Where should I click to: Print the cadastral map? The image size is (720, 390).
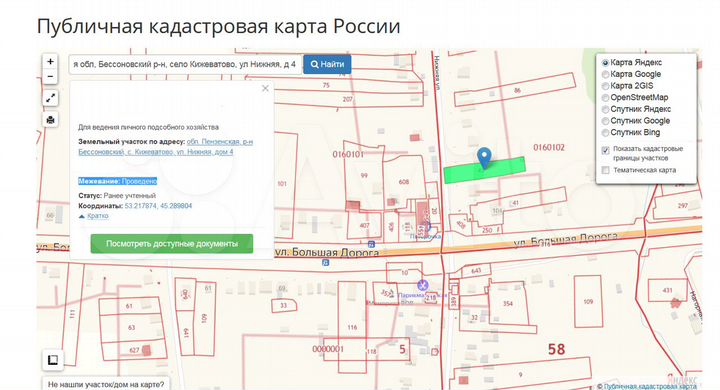tap(50, 120)
